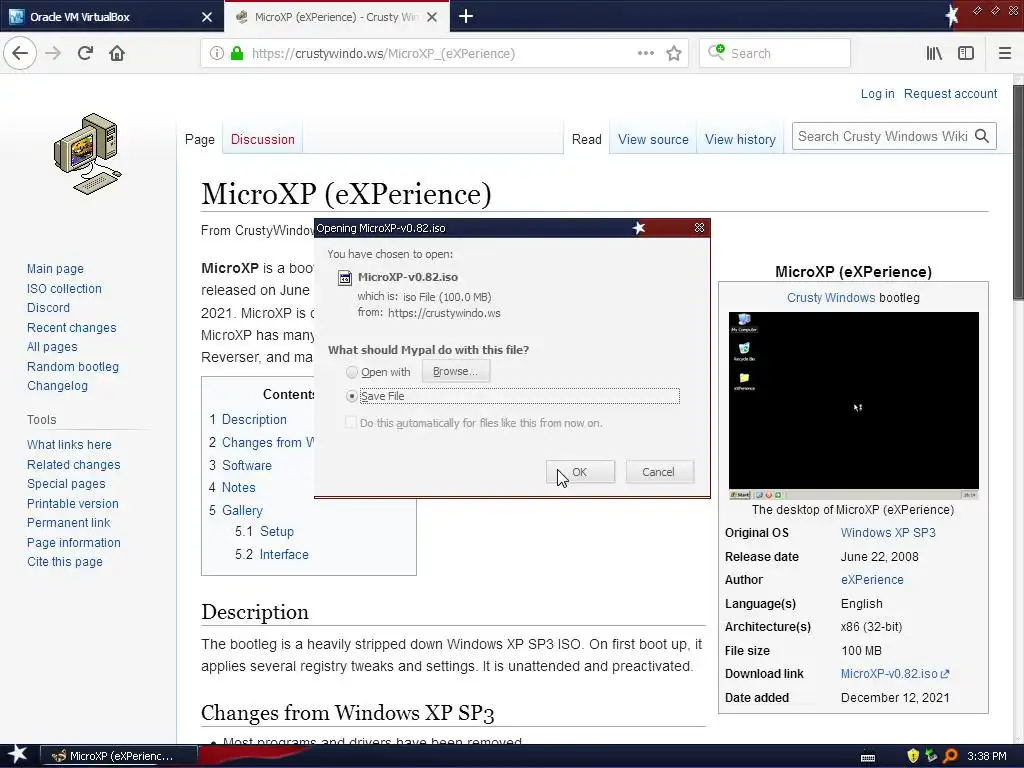Open the site information icon in the address bar

click(x=216, y=54)
